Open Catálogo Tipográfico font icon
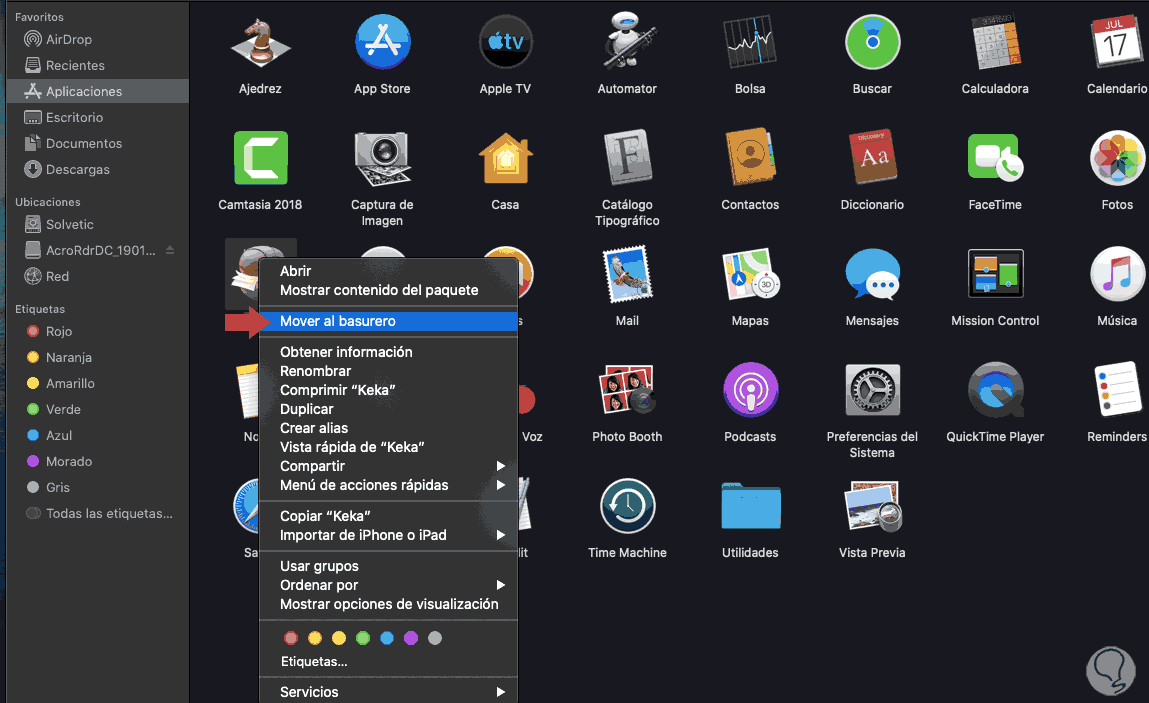Screen dimensions: 1149x703 (627, 158)
